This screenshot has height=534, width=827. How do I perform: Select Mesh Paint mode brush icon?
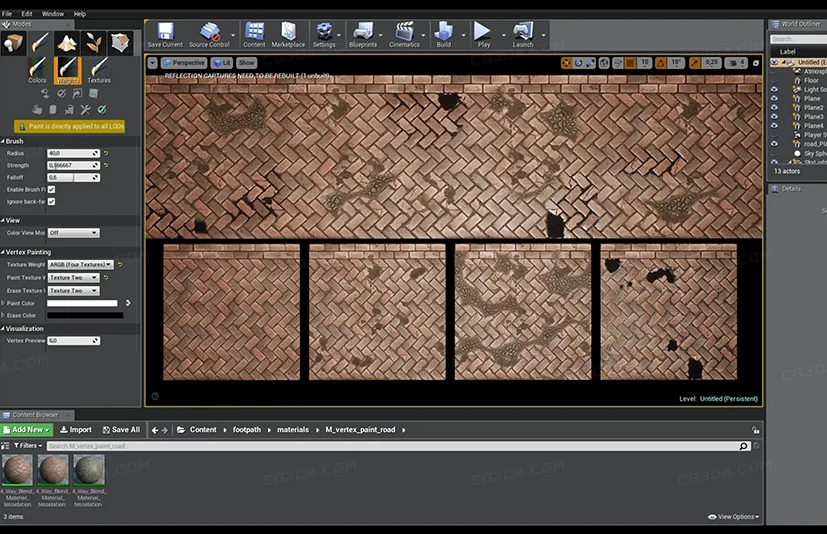pyautogui.click(x=40, y=43)
